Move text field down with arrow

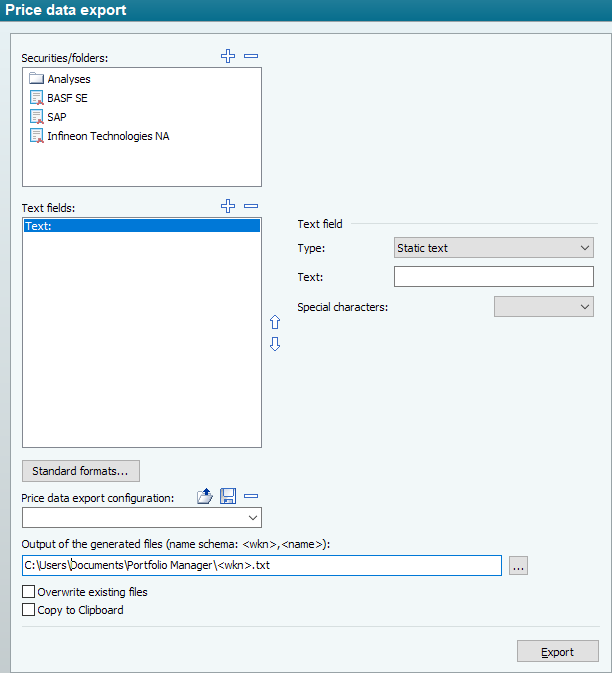click(275, 344)
